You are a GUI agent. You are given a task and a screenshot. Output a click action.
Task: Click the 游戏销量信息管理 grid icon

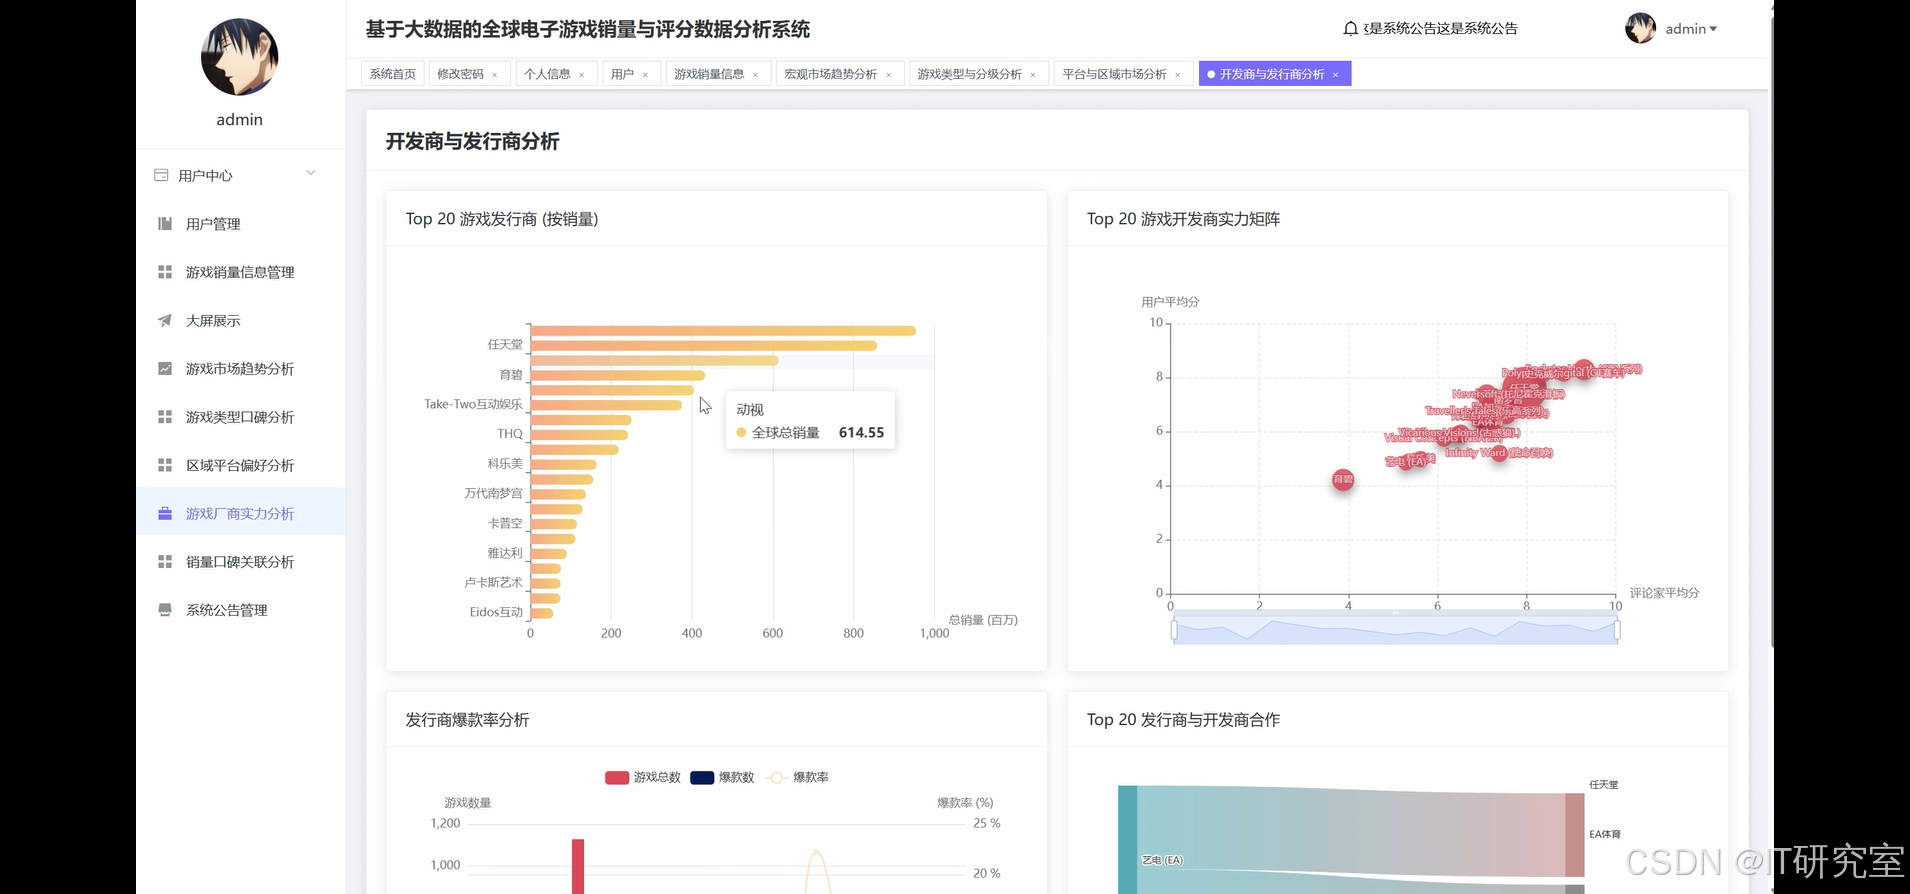[x=165, y=272]
